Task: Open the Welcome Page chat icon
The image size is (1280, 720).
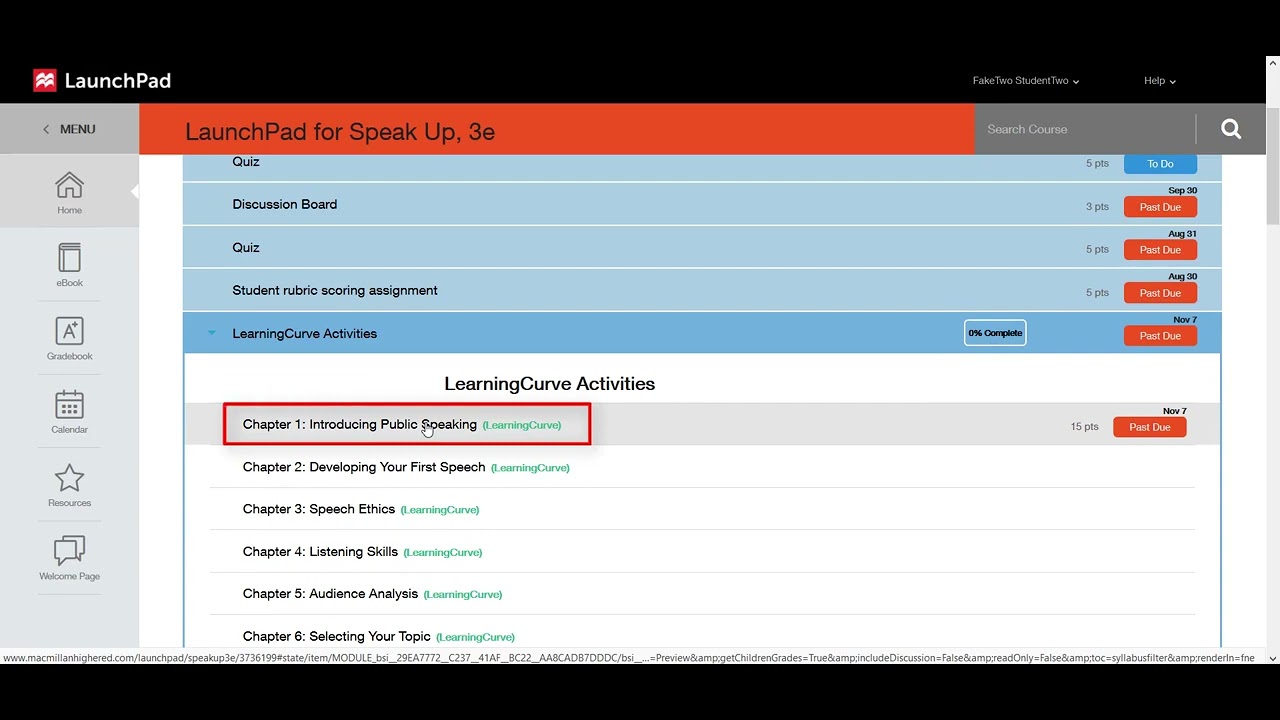Action: [x=69, y=551]
